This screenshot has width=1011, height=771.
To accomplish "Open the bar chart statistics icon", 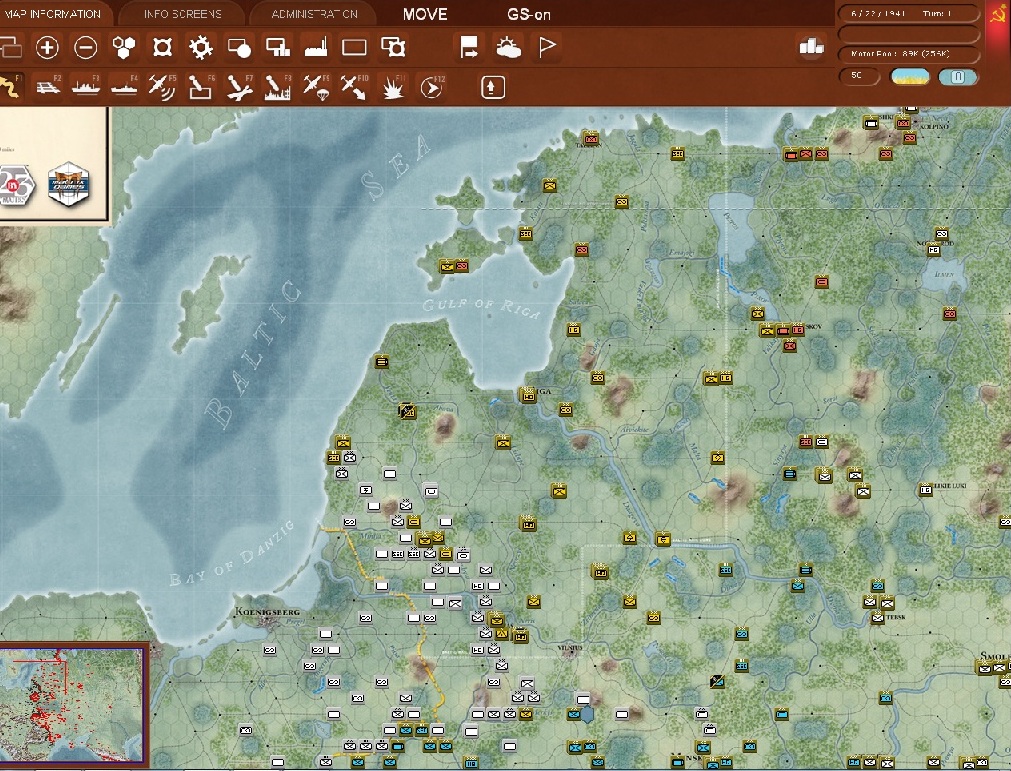I will coord(811,46).
